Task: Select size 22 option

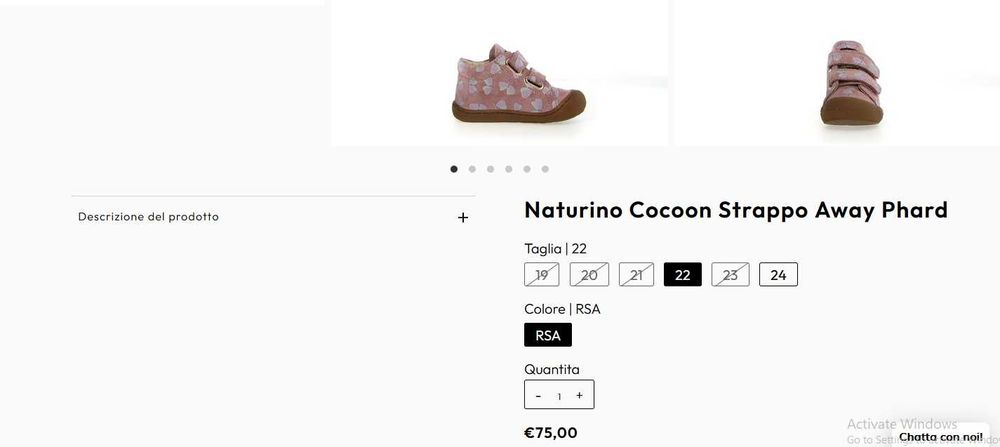Action: (x=683, y=275)
